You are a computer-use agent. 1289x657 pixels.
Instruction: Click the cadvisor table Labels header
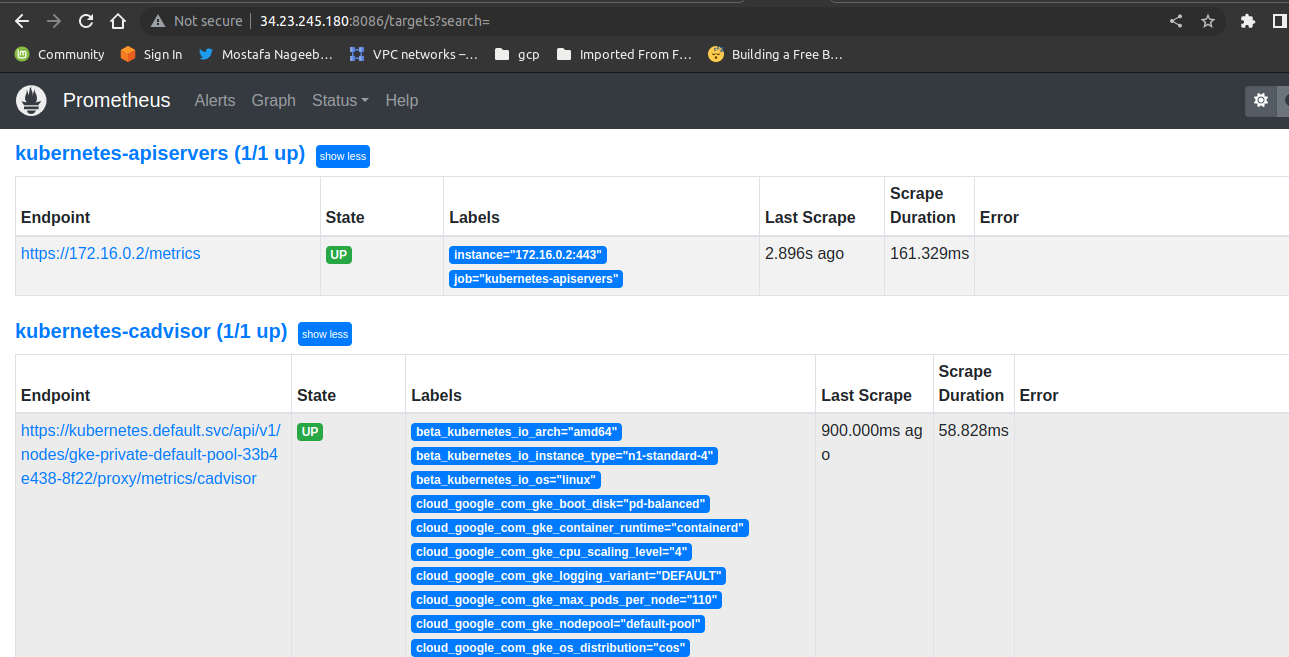tap(436, 396)
